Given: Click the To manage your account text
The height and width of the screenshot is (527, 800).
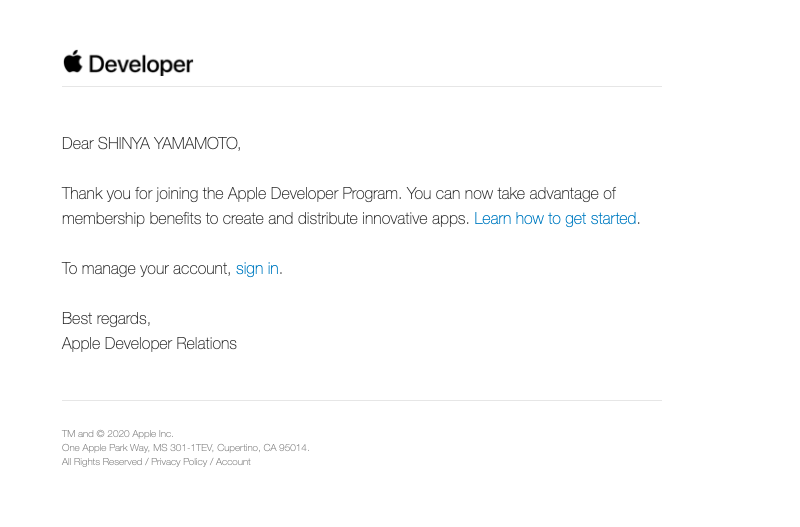Looking at the screenshot, I should click(146, 269).
